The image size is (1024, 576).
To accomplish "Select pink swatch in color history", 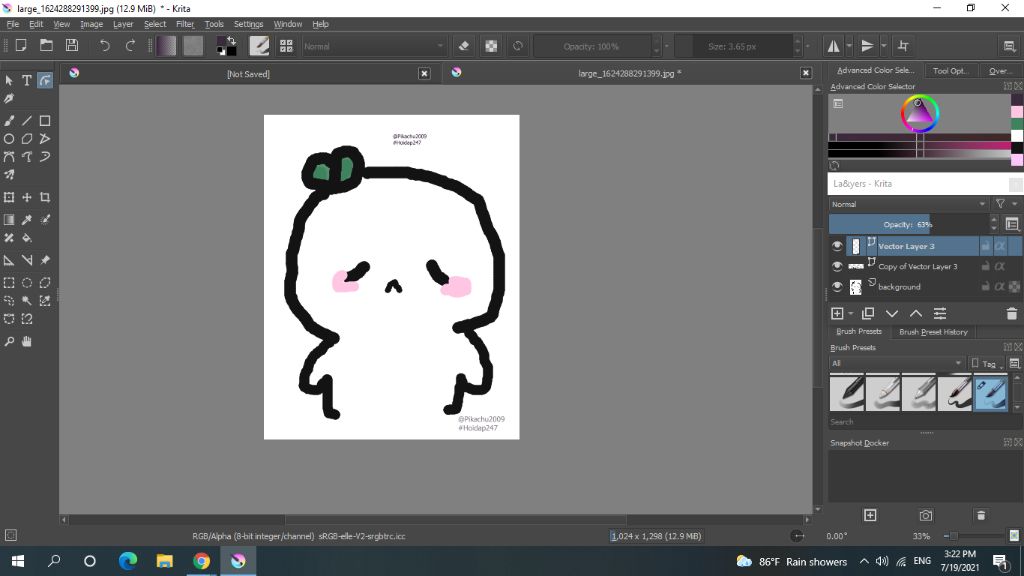I will pos(1017,112).
